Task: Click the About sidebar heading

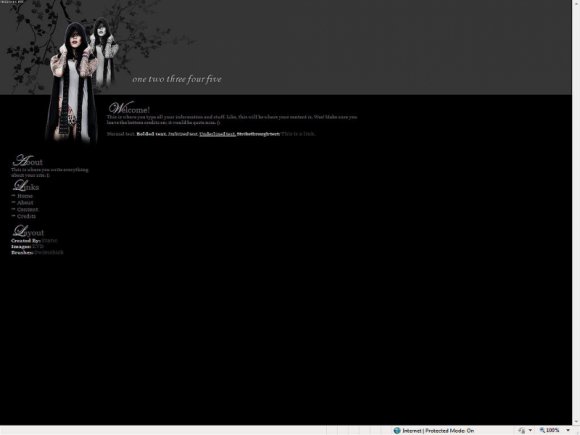Action: pyautogui.click(x=28, y=161)
